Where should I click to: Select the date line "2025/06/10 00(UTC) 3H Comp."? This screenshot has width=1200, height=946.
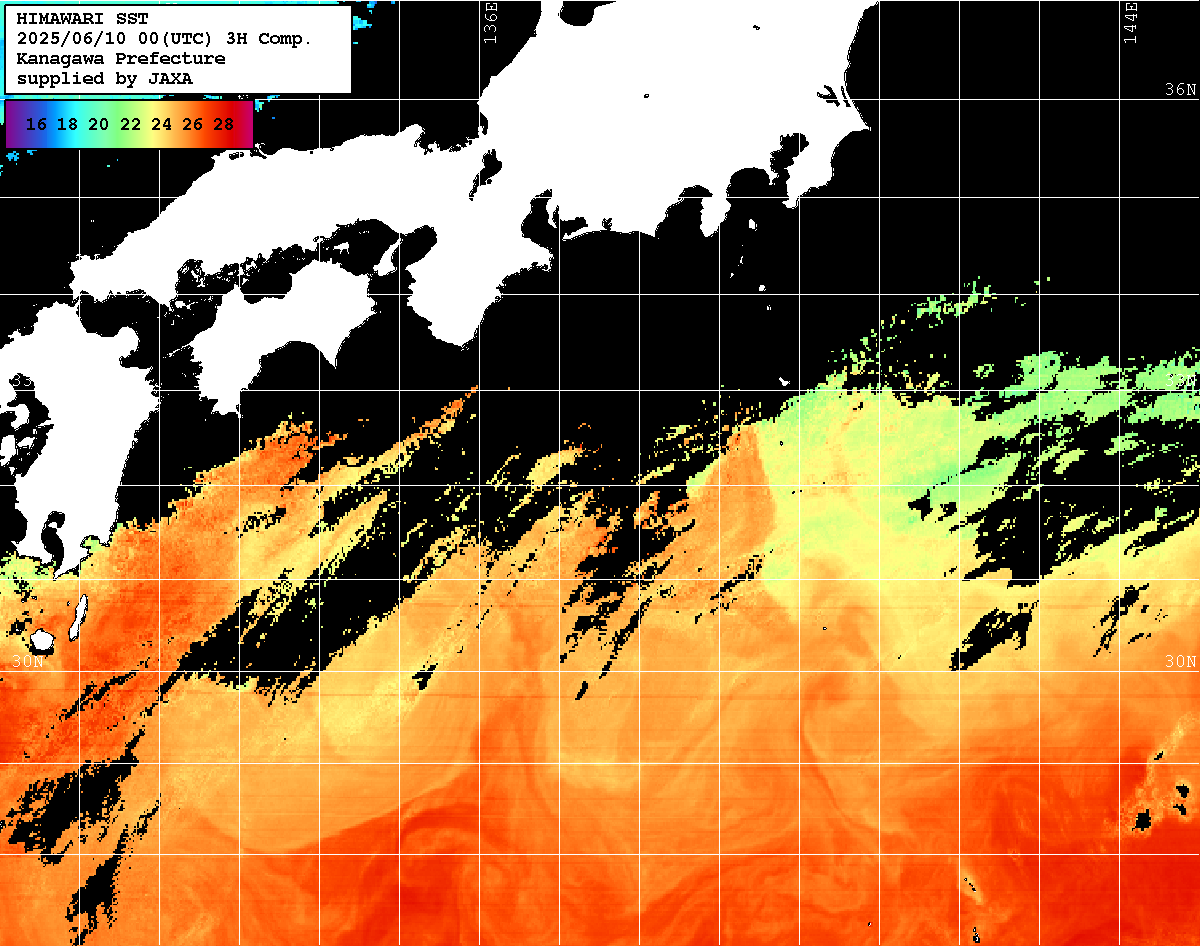point(164,39)
